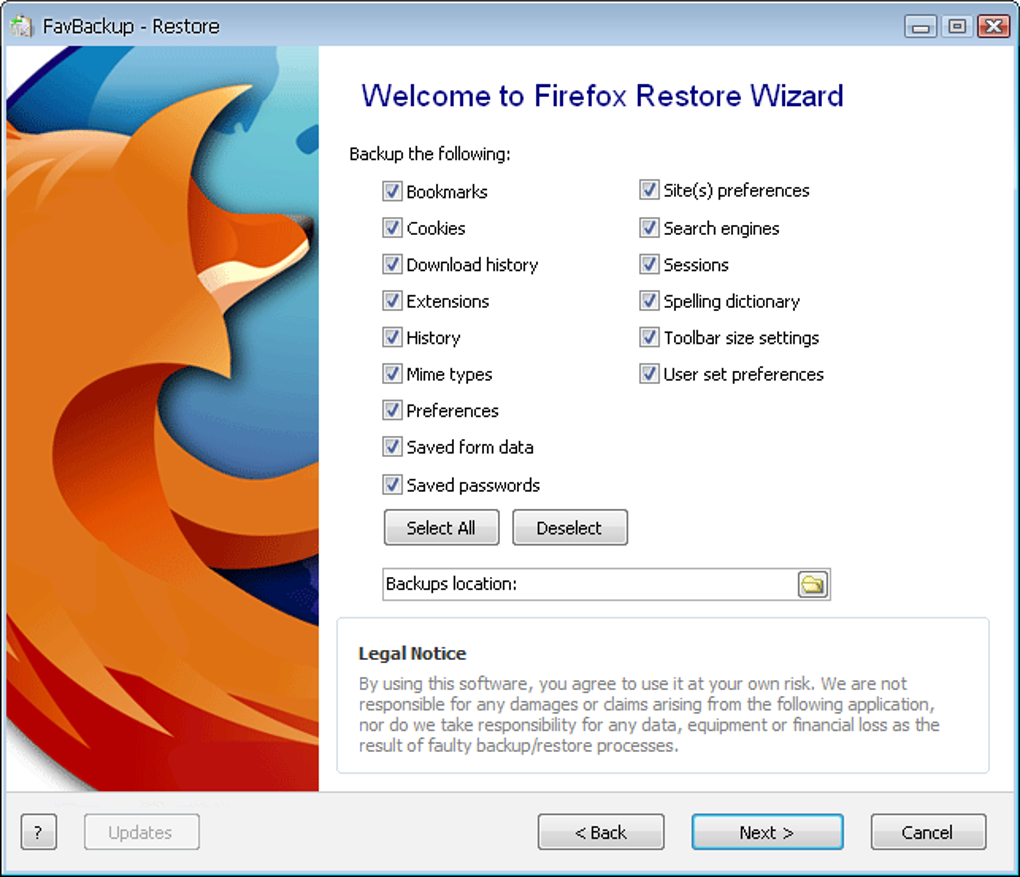
Task: Uncheck Search engines option
Action: [649, 228]
